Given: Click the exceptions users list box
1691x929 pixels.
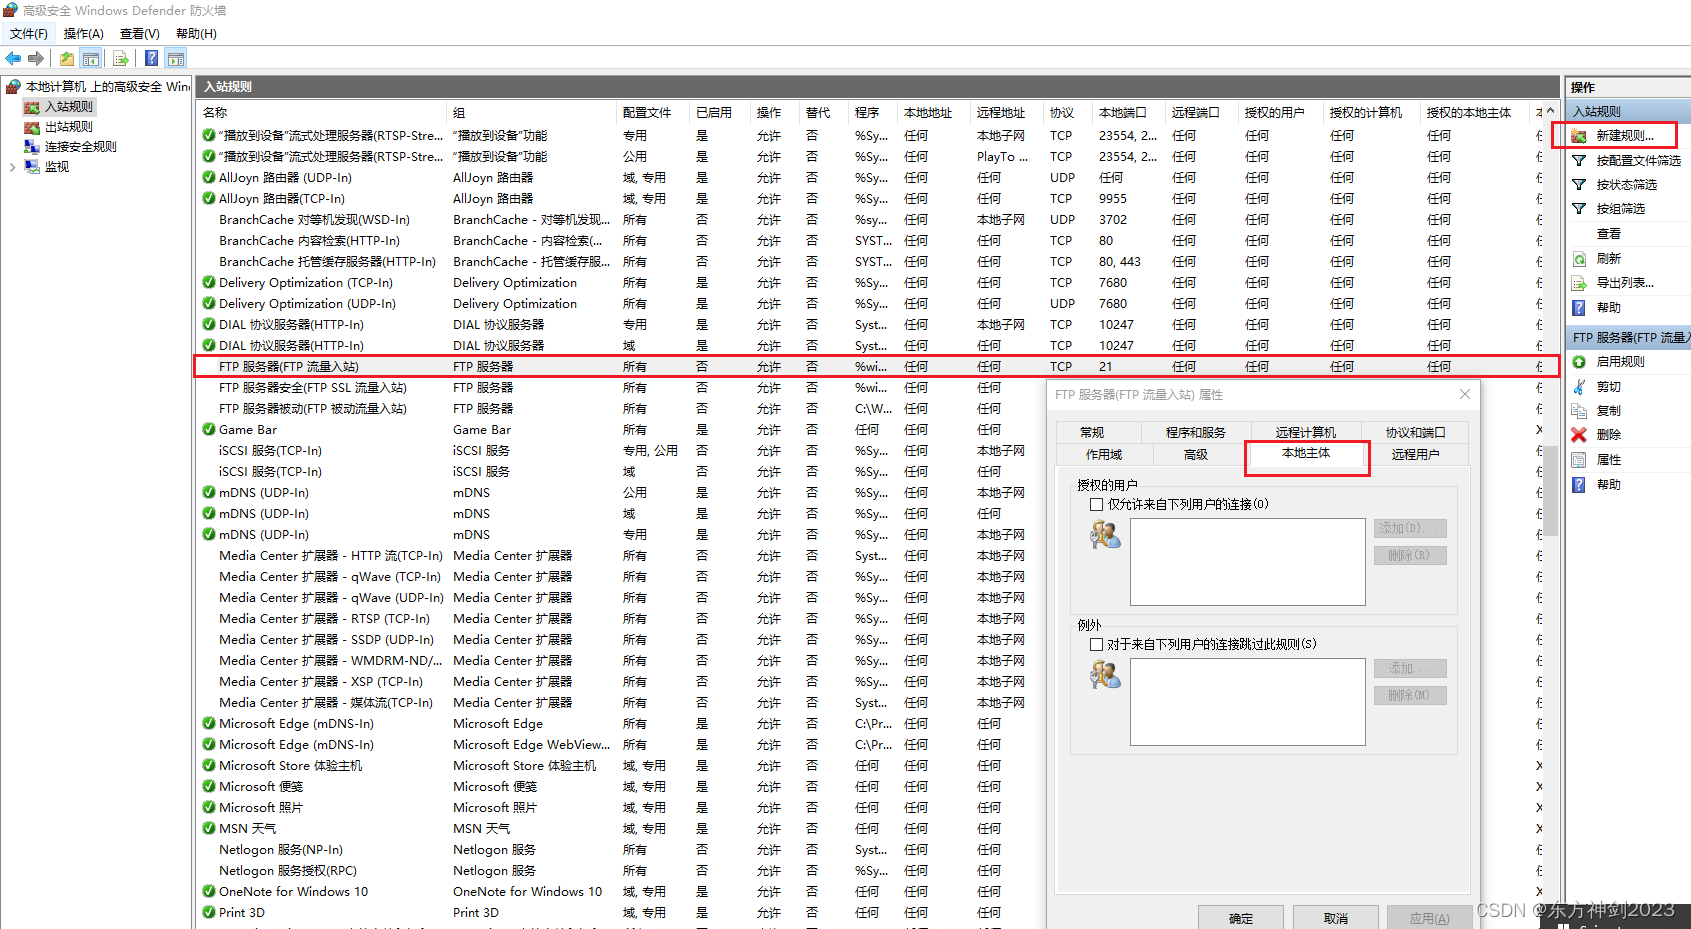Looking at the screenshot, I should pyautogui.click(x=1247, y=702).
